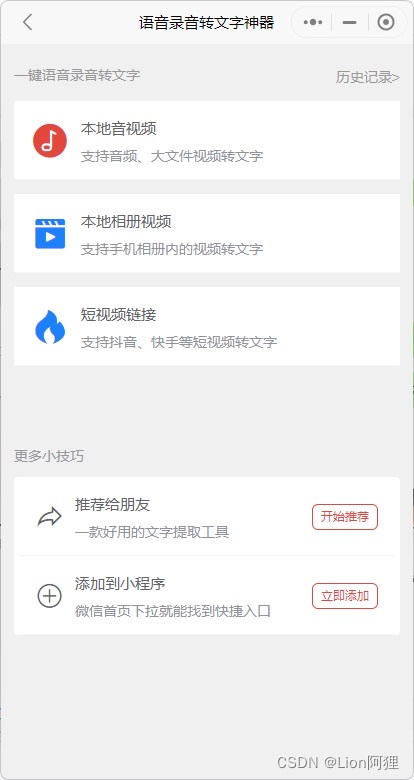Click the 添加到小程序 row label

(120, 584)
